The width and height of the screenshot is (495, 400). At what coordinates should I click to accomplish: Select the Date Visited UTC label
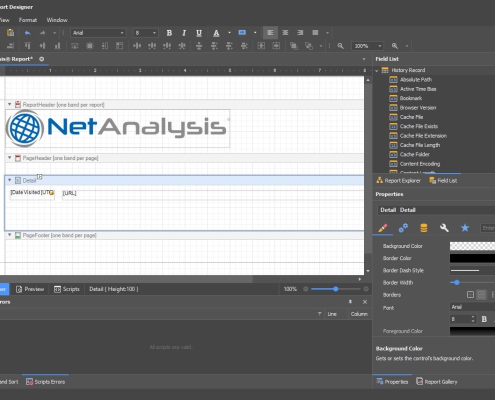coord(32,194)
